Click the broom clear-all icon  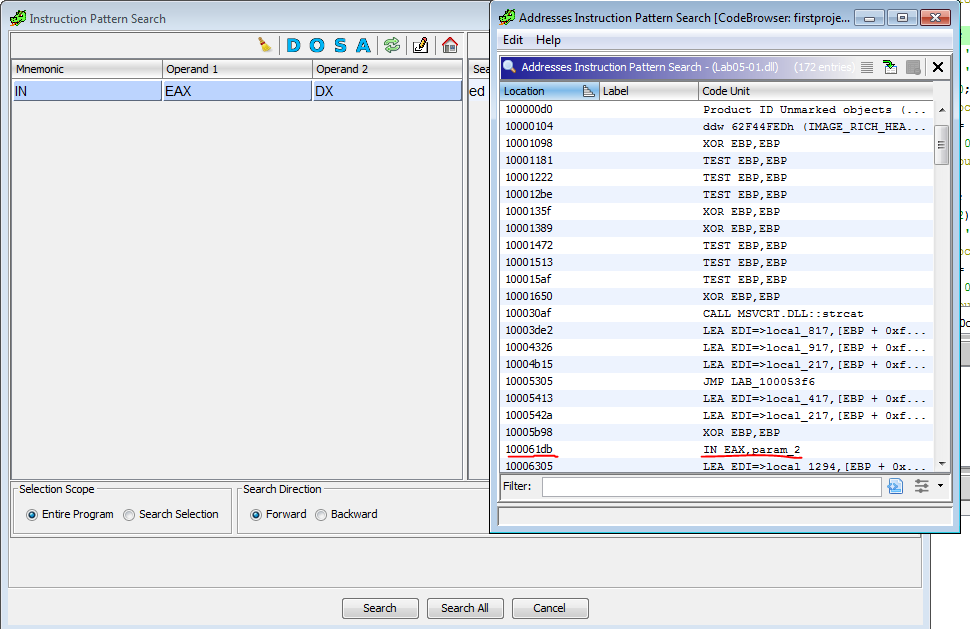[265, 45]
